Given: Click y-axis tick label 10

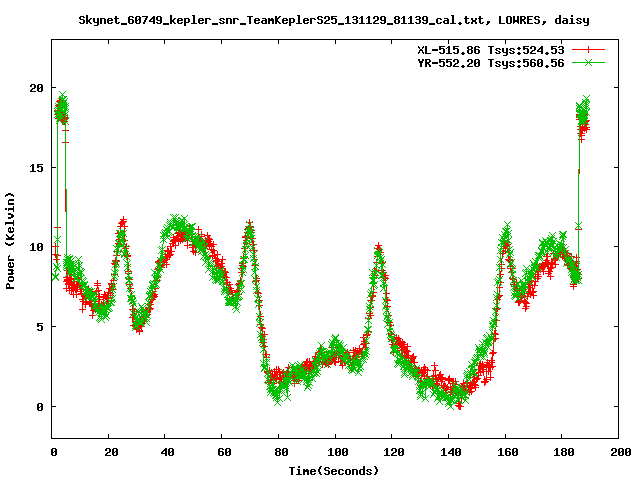Looking at the screenshot, I should 37,247.
